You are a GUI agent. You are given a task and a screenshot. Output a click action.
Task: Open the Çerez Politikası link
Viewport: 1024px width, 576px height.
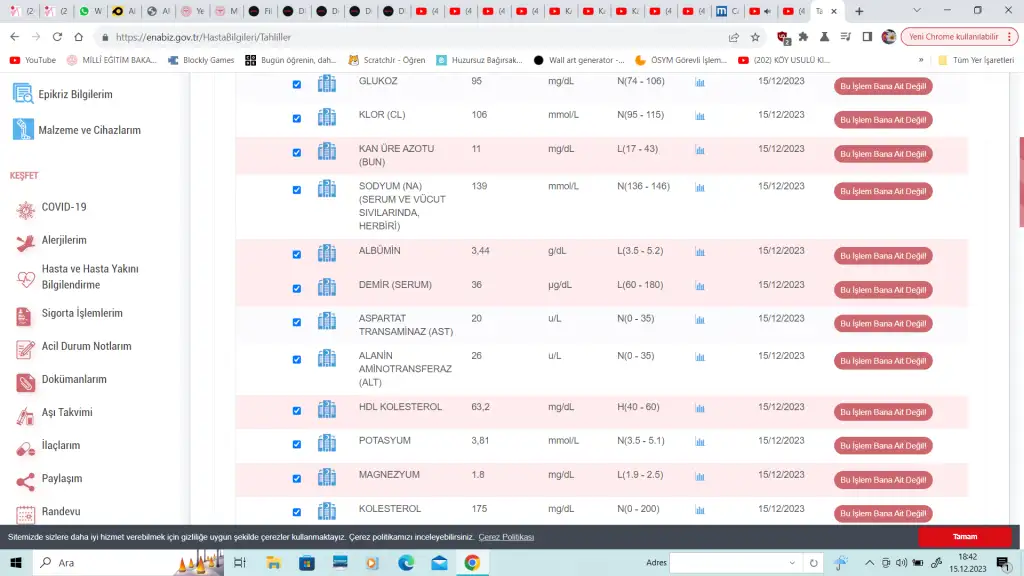pyautogui.click(x=506, y=537)
